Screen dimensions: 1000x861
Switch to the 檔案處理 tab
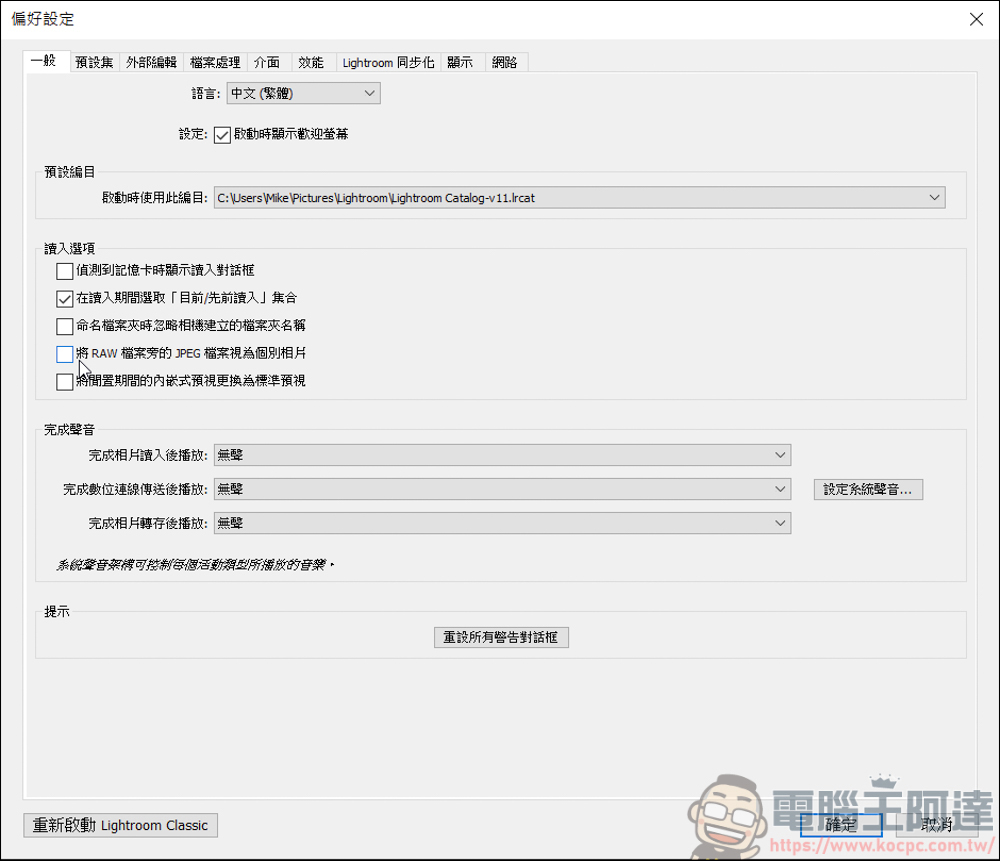coord(215,63)
